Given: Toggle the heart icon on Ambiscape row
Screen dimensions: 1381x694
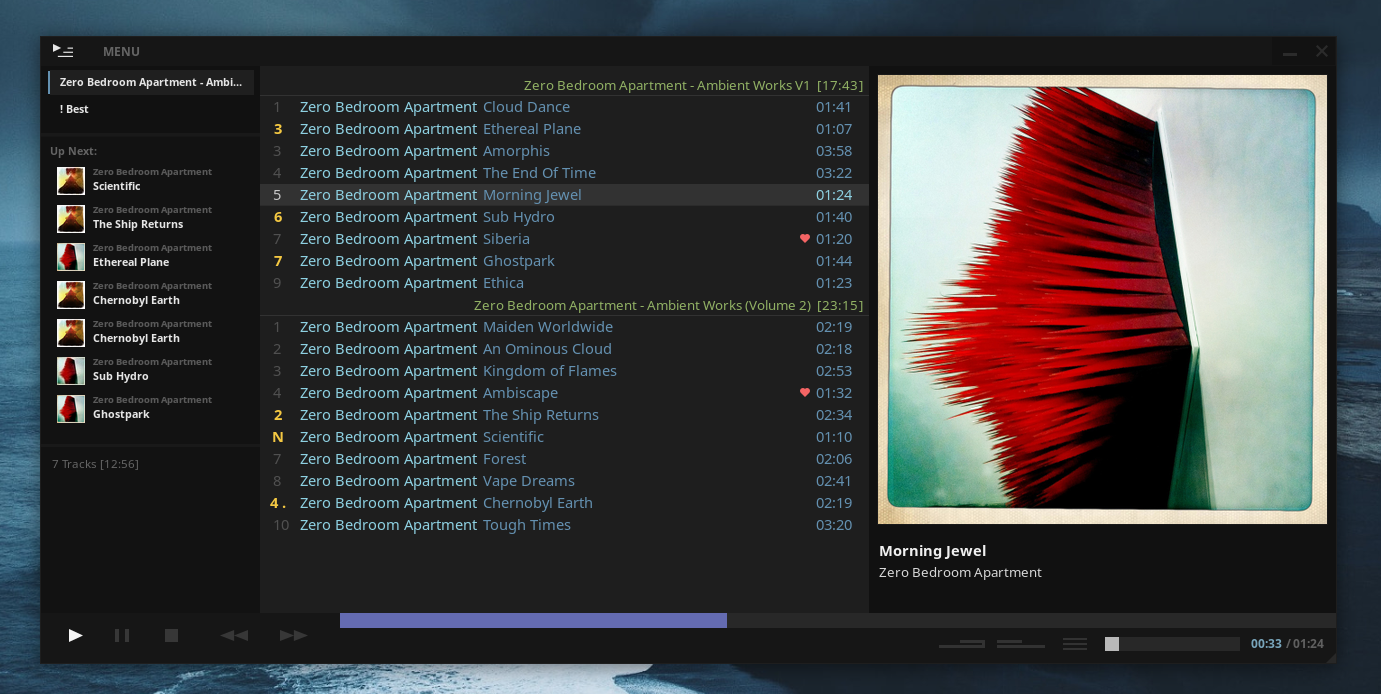Looking at the screenshot, I should (805, 393).
